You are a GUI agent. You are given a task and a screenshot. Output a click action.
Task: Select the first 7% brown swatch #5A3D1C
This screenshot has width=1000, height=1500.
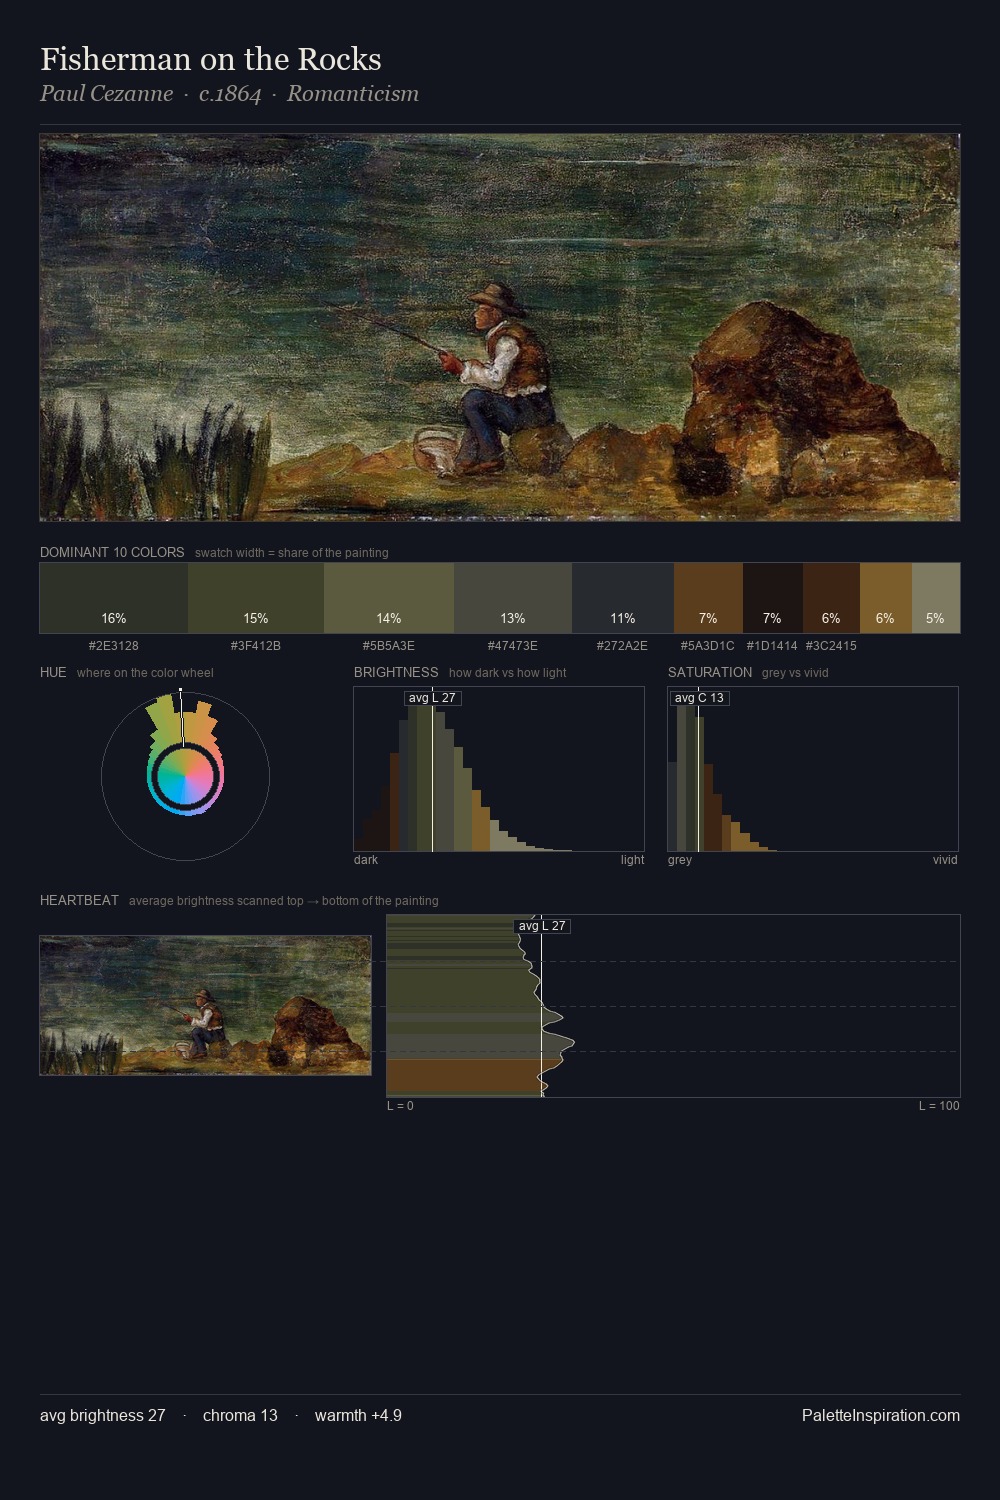pyautogui.click(x=708, y=598)
